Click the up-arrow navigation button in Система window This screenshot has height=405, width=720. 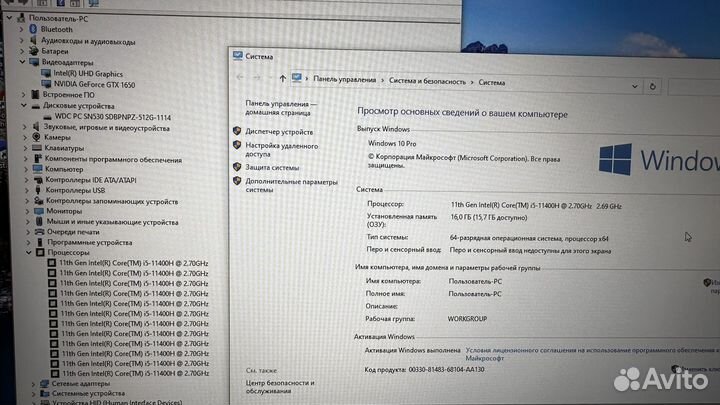coord(282,78)
